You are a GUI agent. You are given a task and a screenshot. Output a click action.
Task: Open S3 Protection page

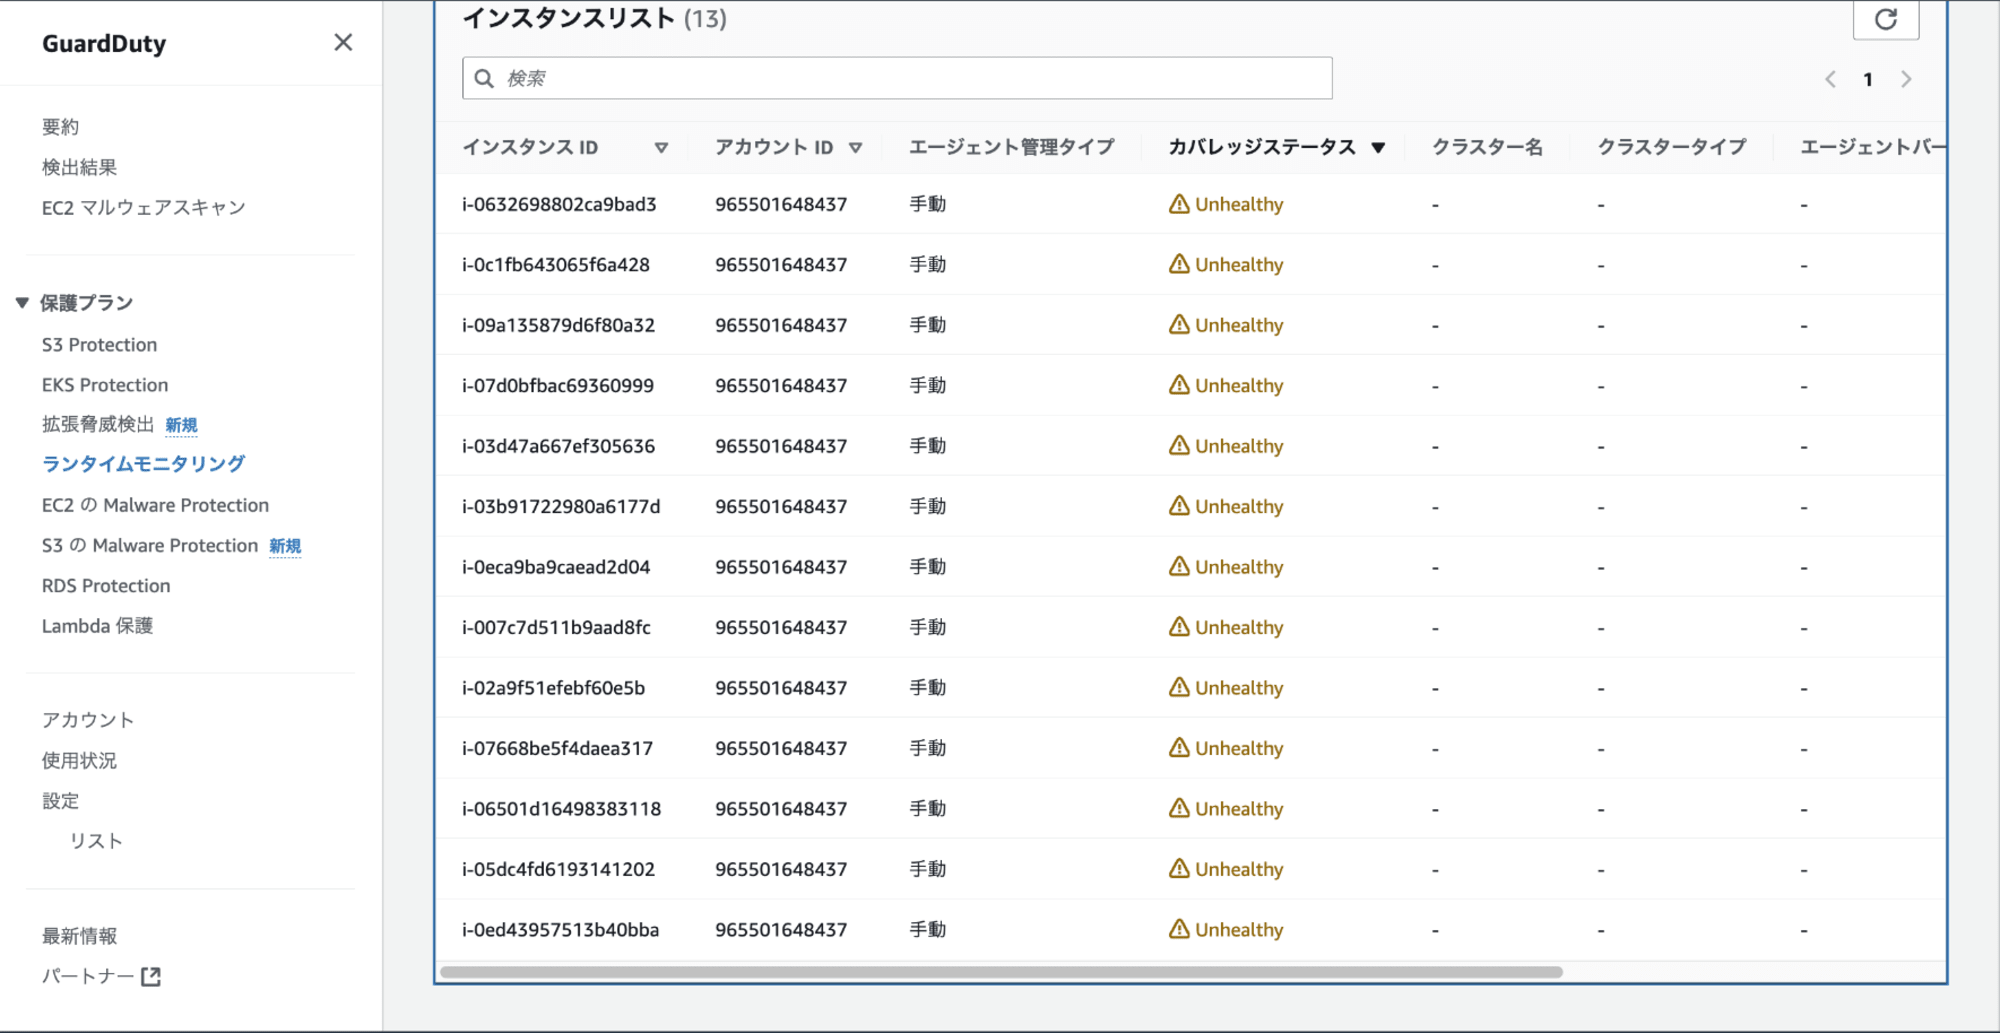99,344
